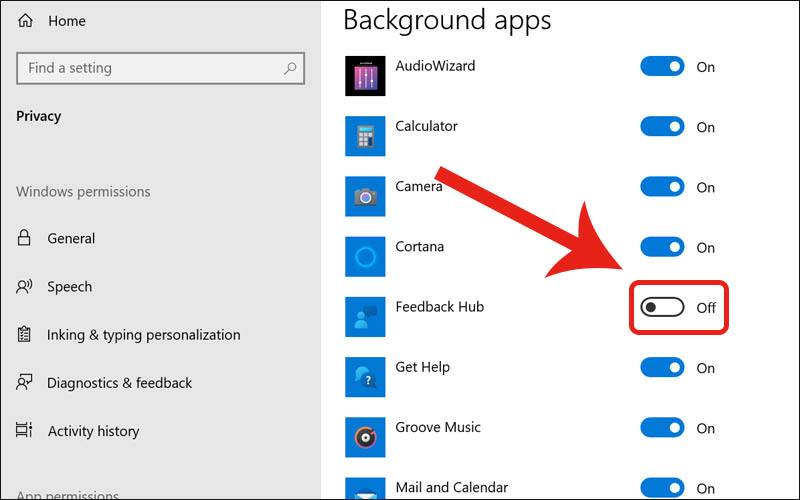
Task: Open General privacy settings
Action: coord(71,239)
